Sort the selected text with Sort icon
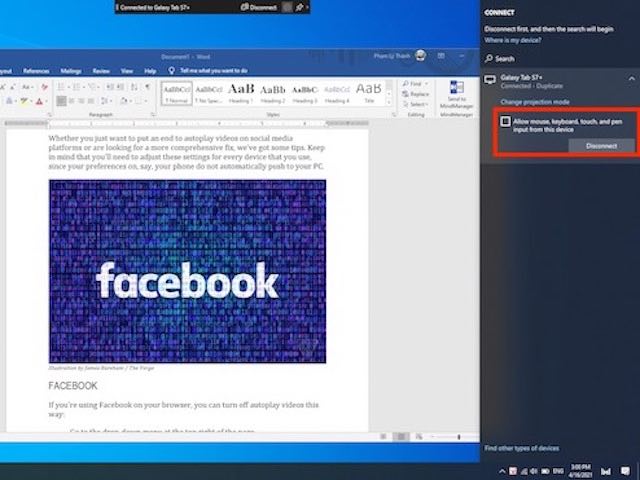 click(134, 87)
